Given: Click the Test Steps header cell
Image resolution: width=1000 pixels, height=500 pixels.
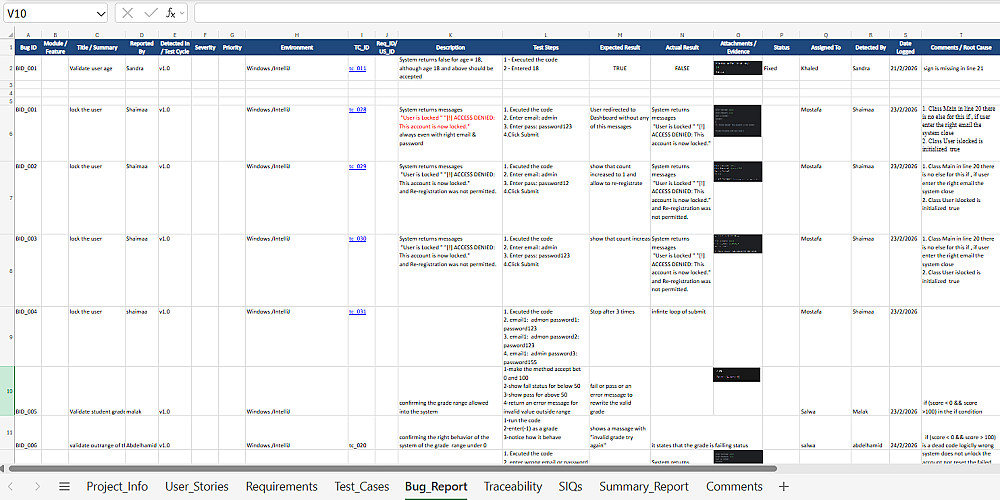Looking at the screenshot, I should pyautogui.click(x=546, y=47).
